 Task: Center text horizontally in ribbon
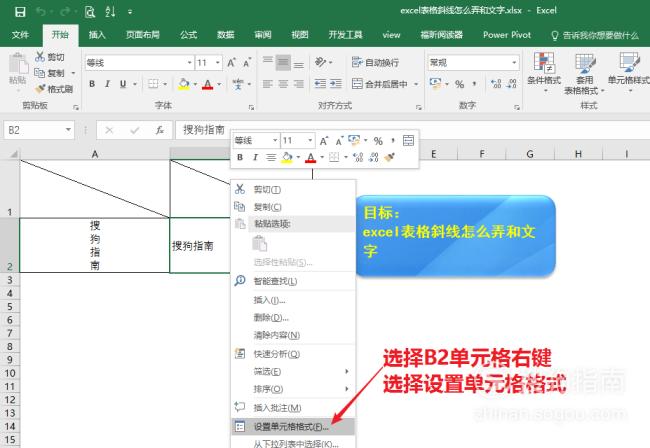[x=283, y=84]
